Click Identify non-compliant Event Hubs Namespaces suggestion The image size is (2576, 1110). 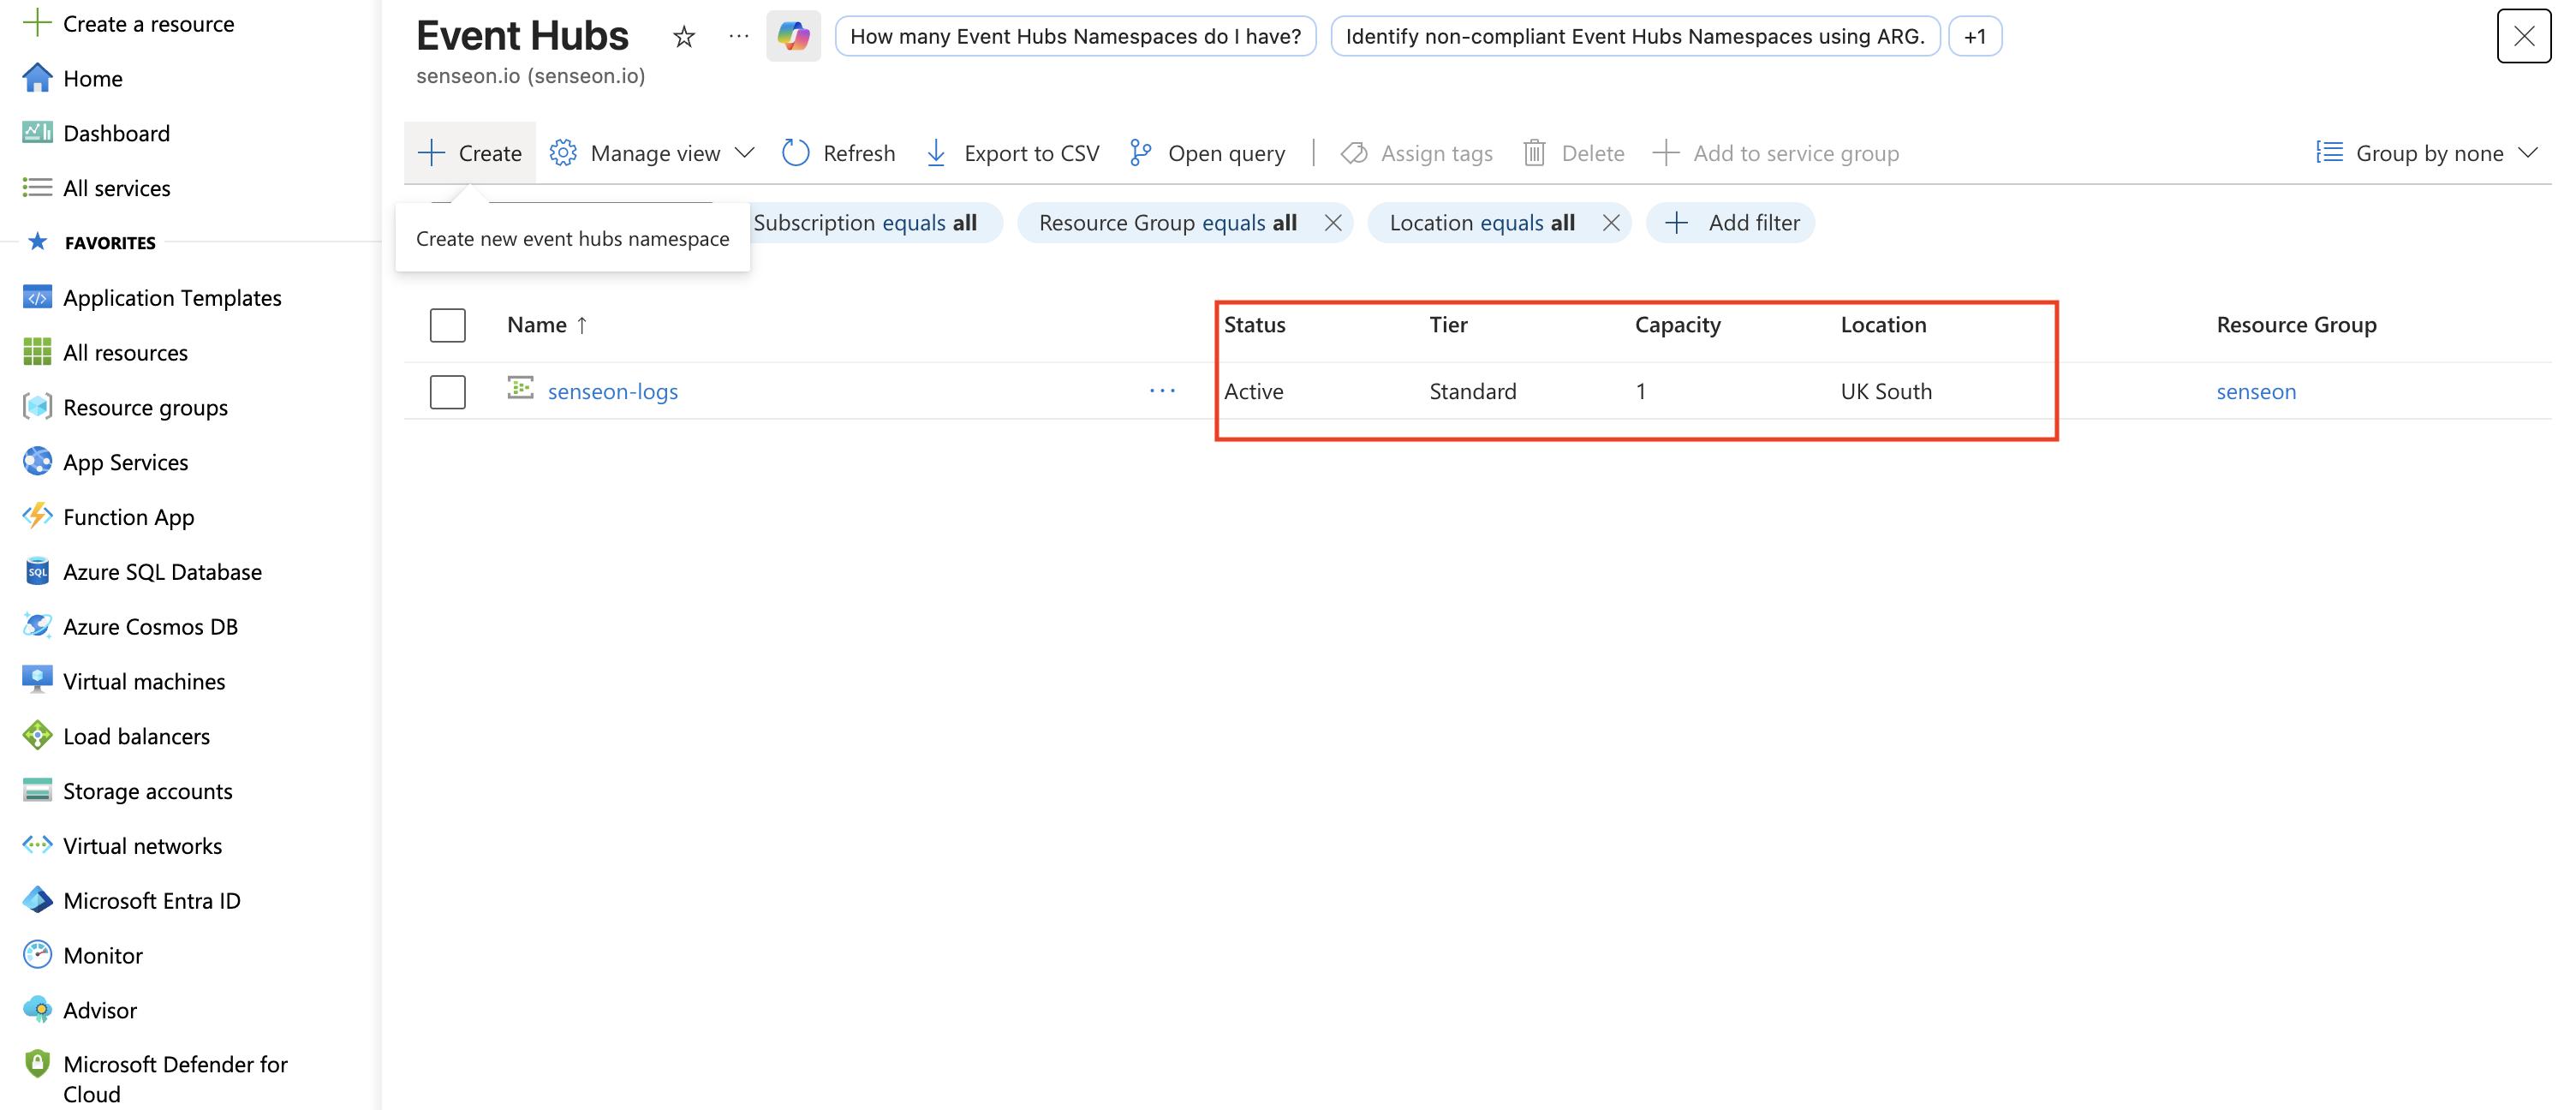(x=1635, y=36)
